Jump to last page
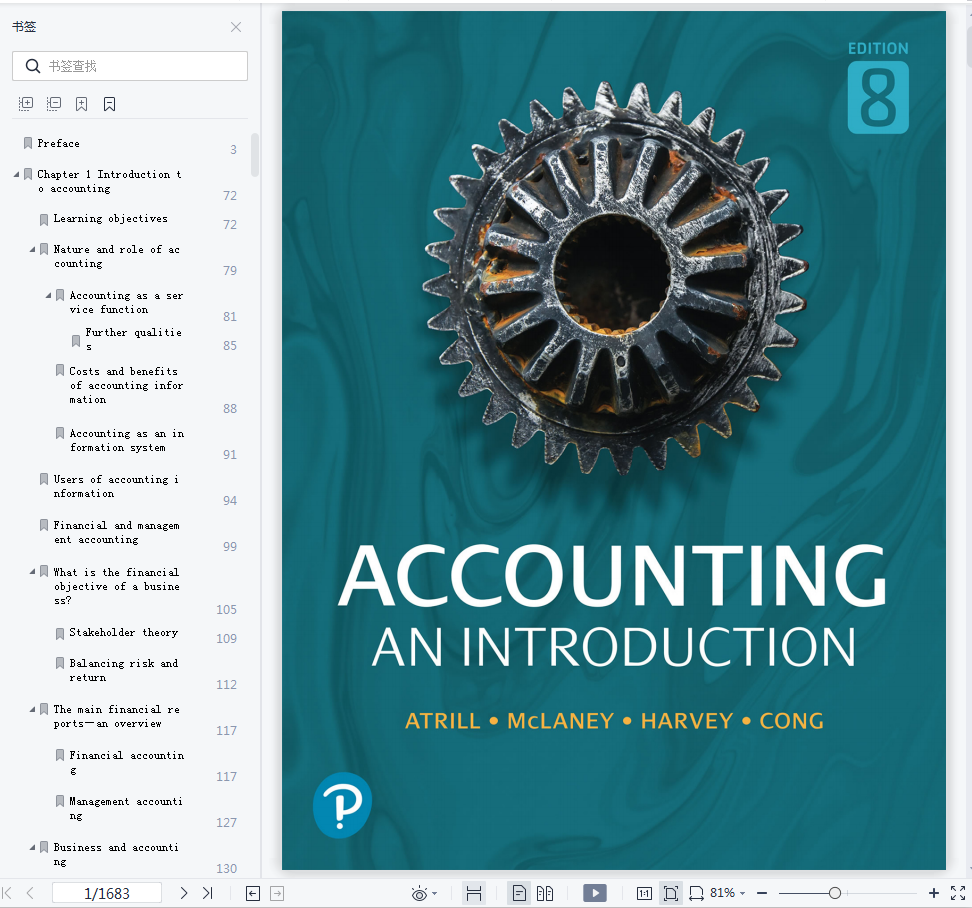The height and width of the screenshot is (908, 972). 208,893
